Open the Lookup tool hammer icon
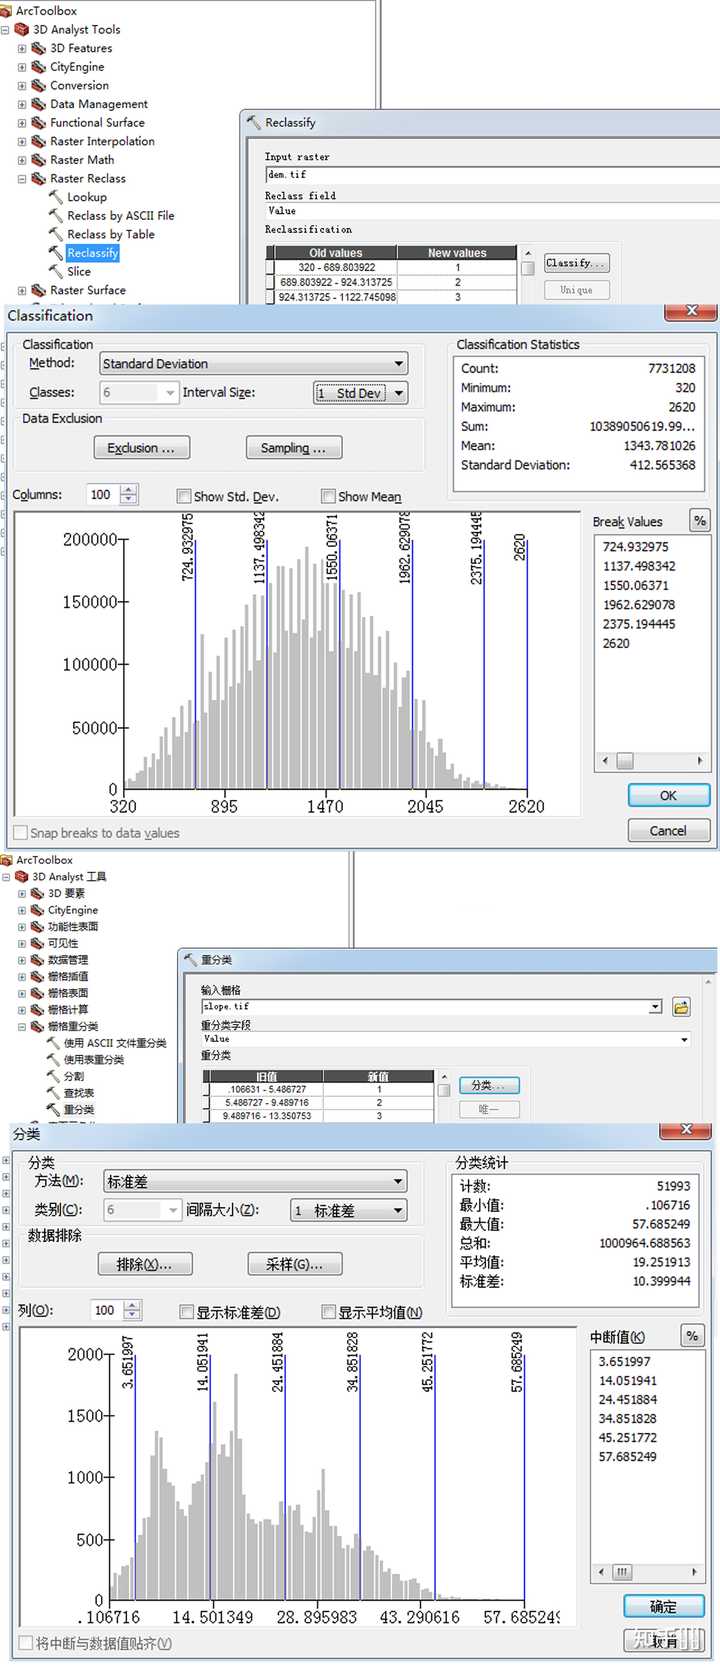This screenshot has height=1665, width=720. point(56,197)
